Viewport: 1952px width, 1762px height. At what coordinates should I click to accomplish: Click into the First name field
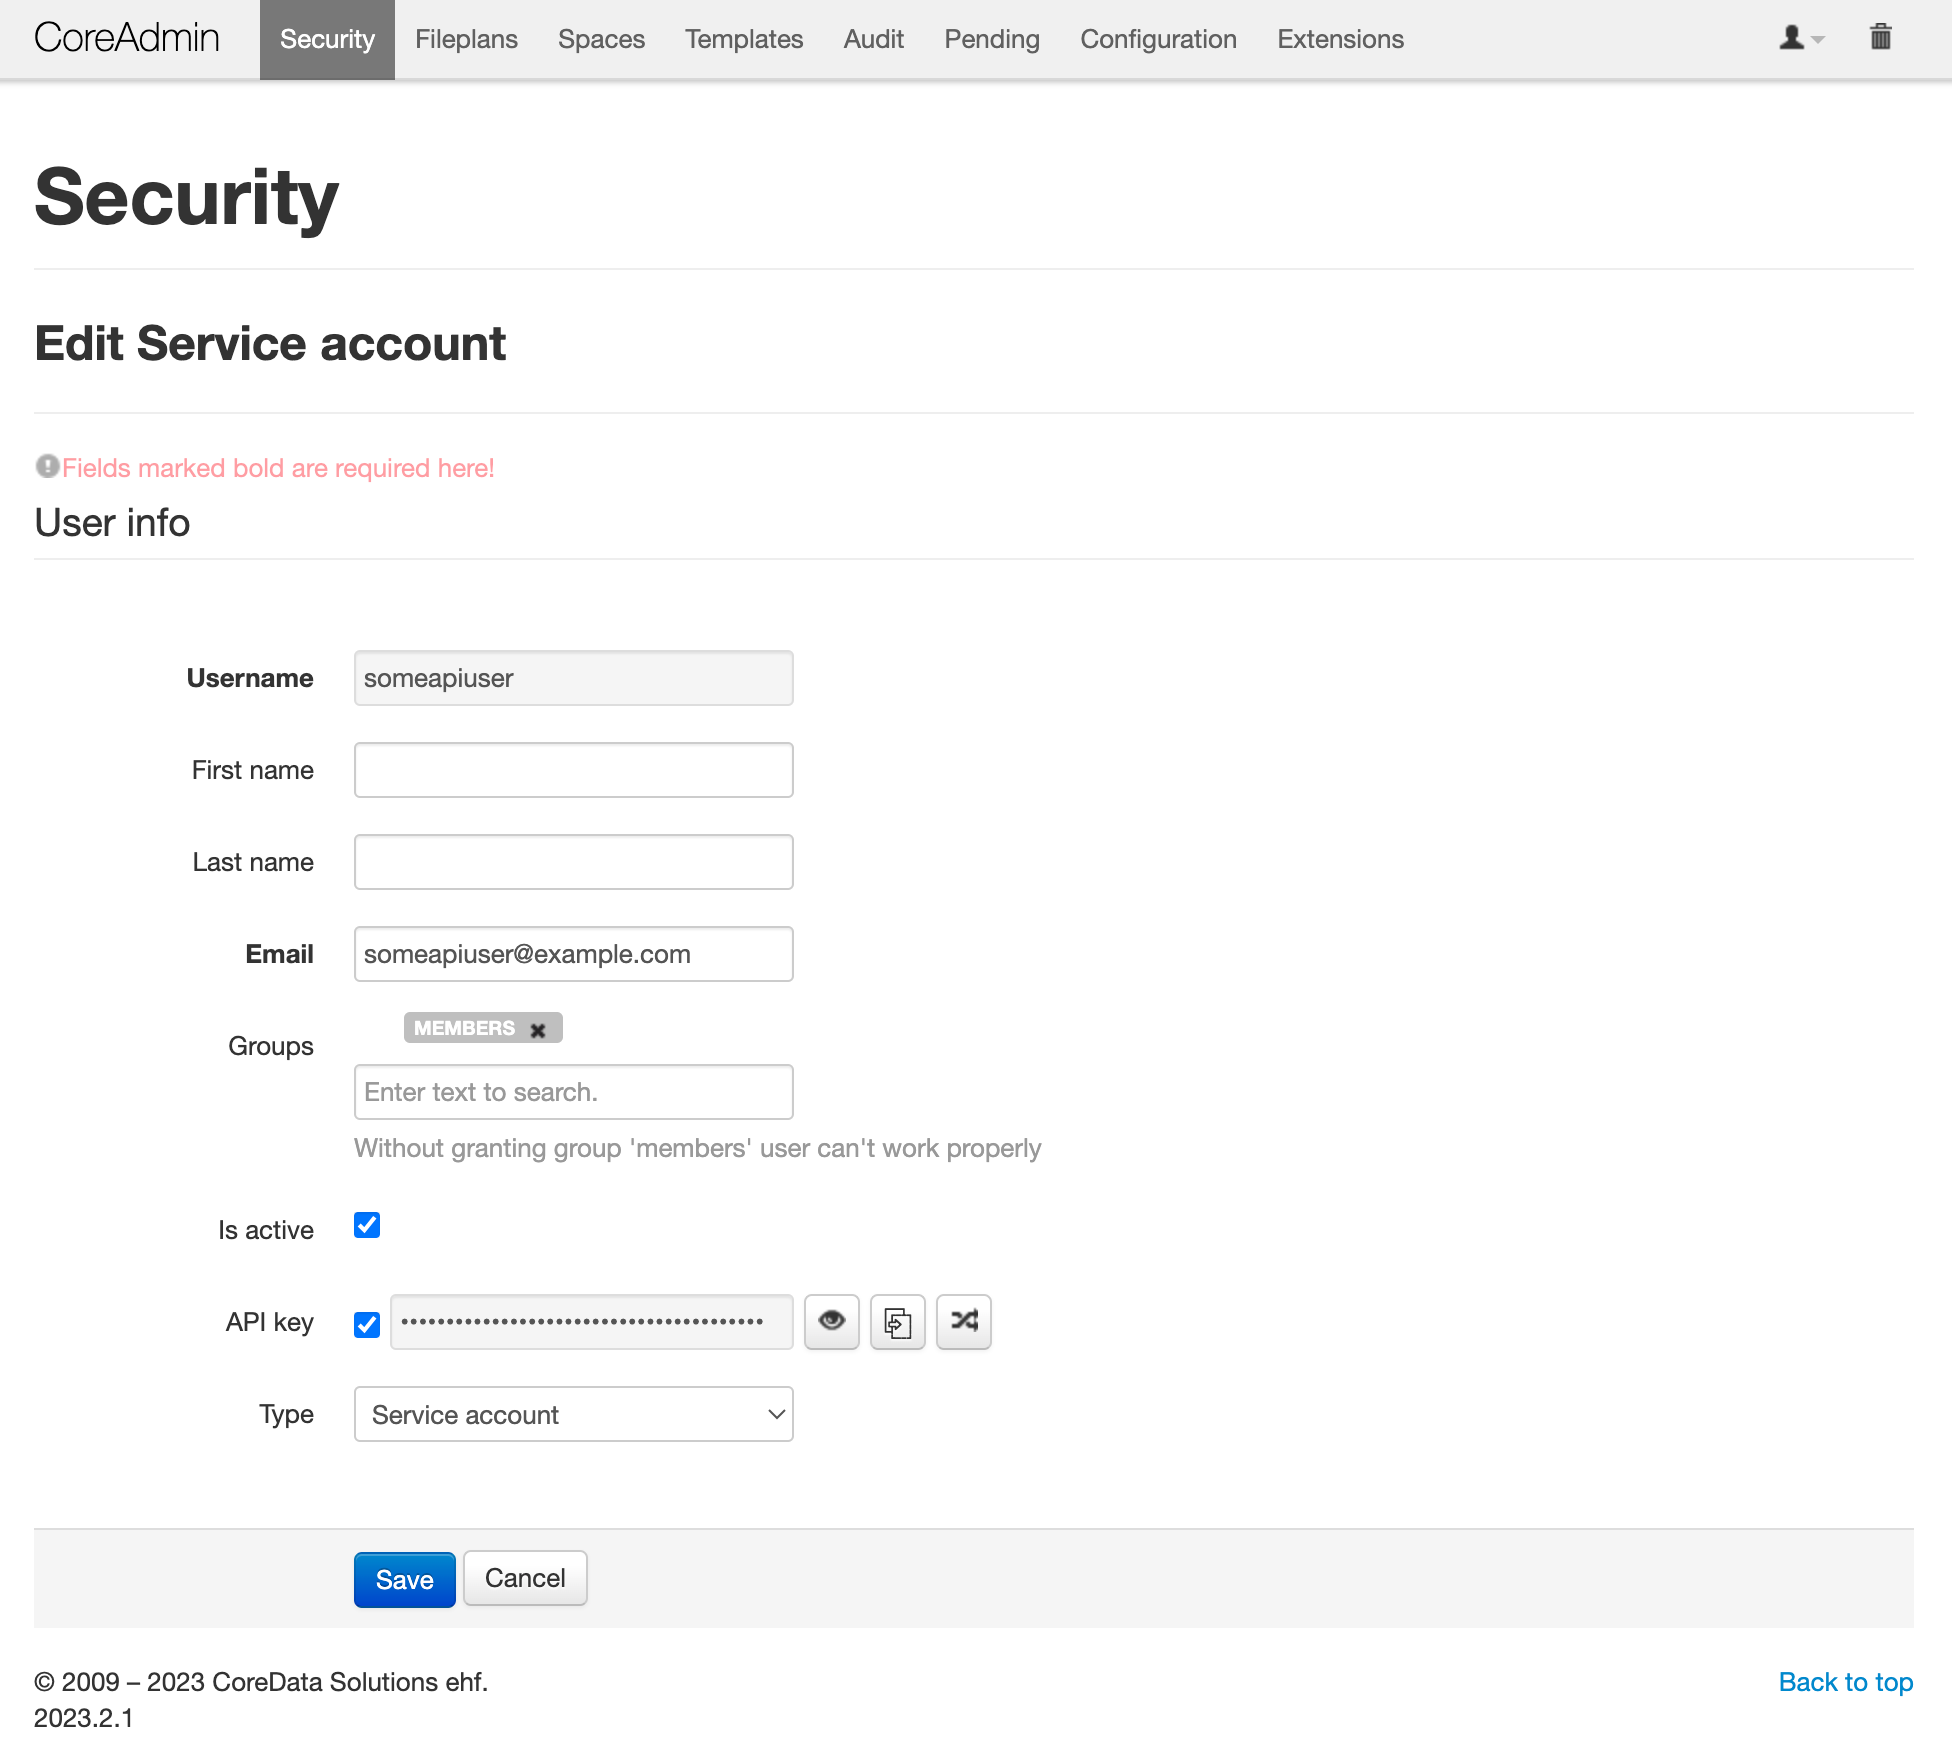573,769
